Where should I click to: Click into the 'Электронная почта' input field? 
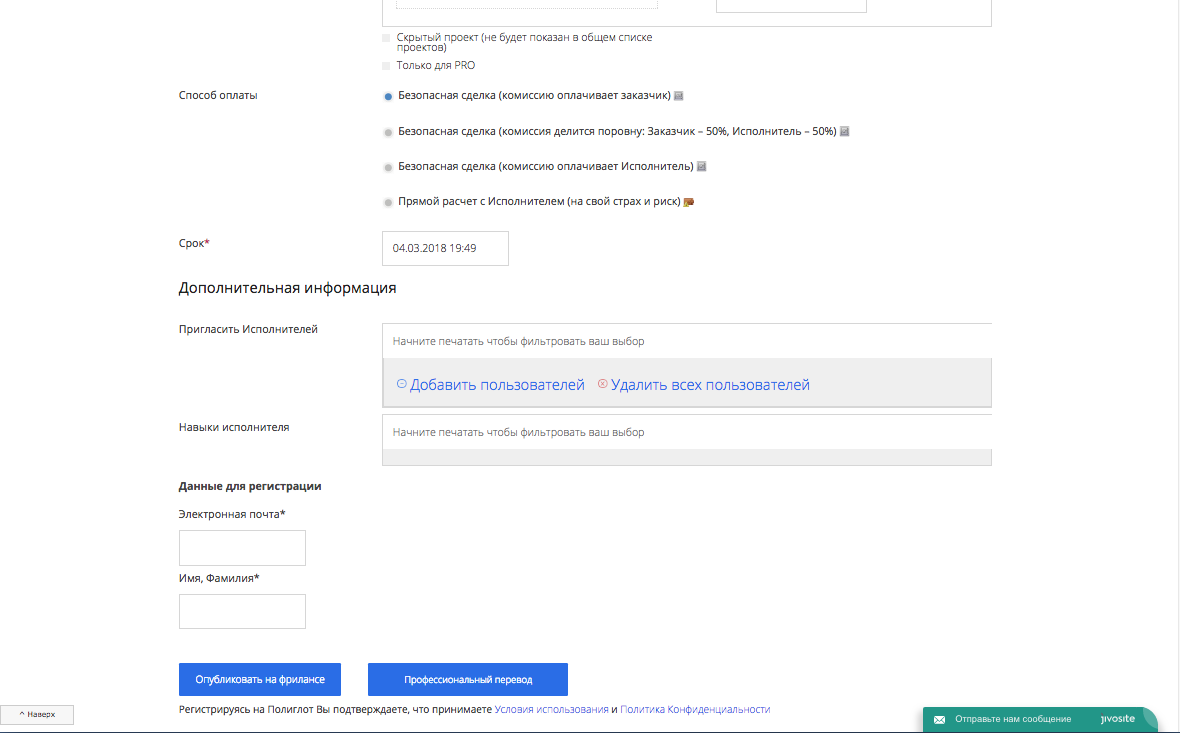coord(242,548)
